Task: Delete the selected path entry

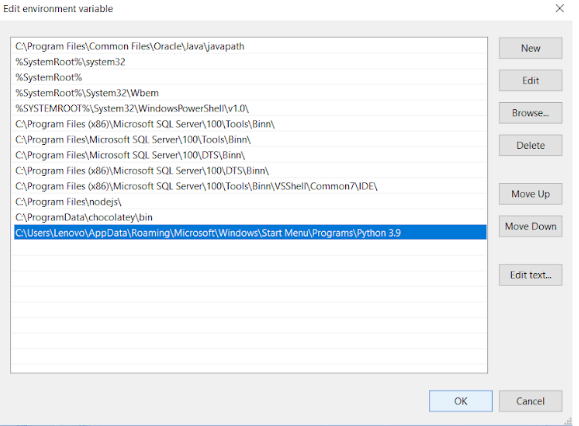Action: (530, 145)
